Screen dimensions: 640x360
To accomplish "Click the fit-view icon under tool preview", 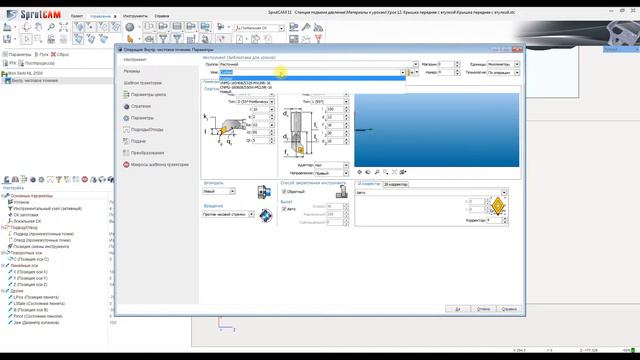I will (x=394, y=172).
